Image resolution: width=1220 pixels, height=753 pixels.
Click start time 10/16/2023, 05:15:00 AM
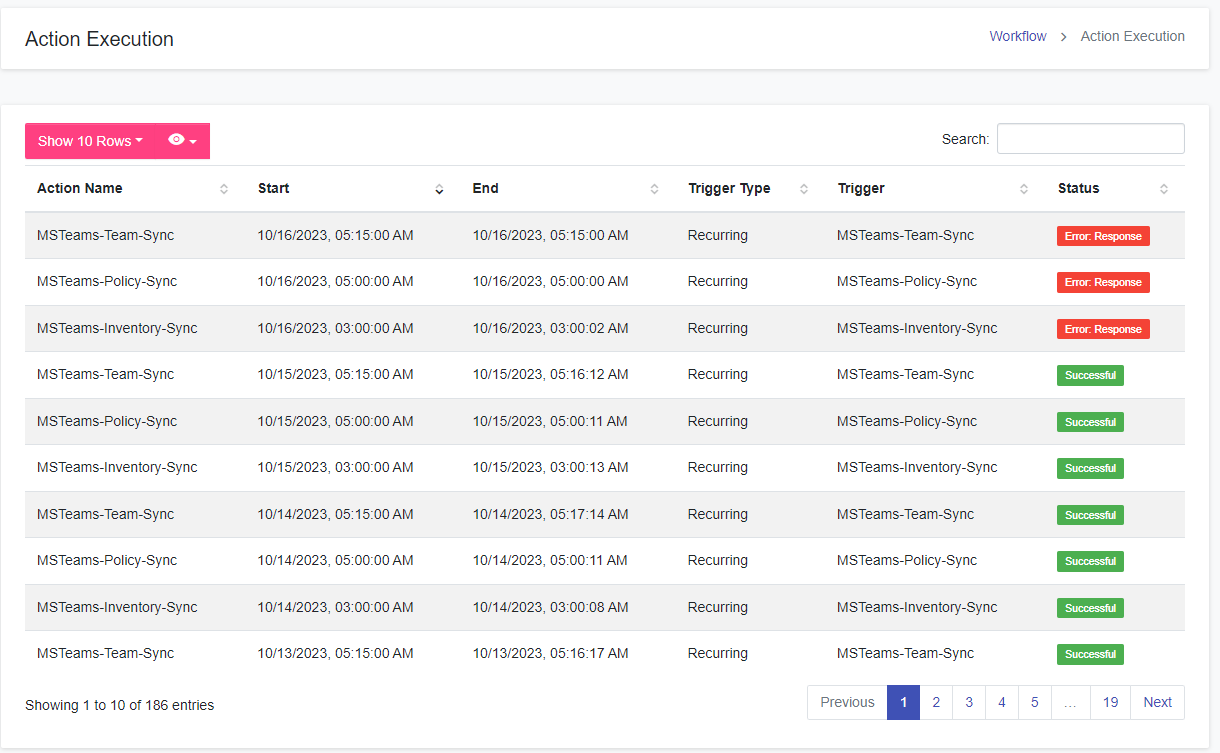point(335,235)
